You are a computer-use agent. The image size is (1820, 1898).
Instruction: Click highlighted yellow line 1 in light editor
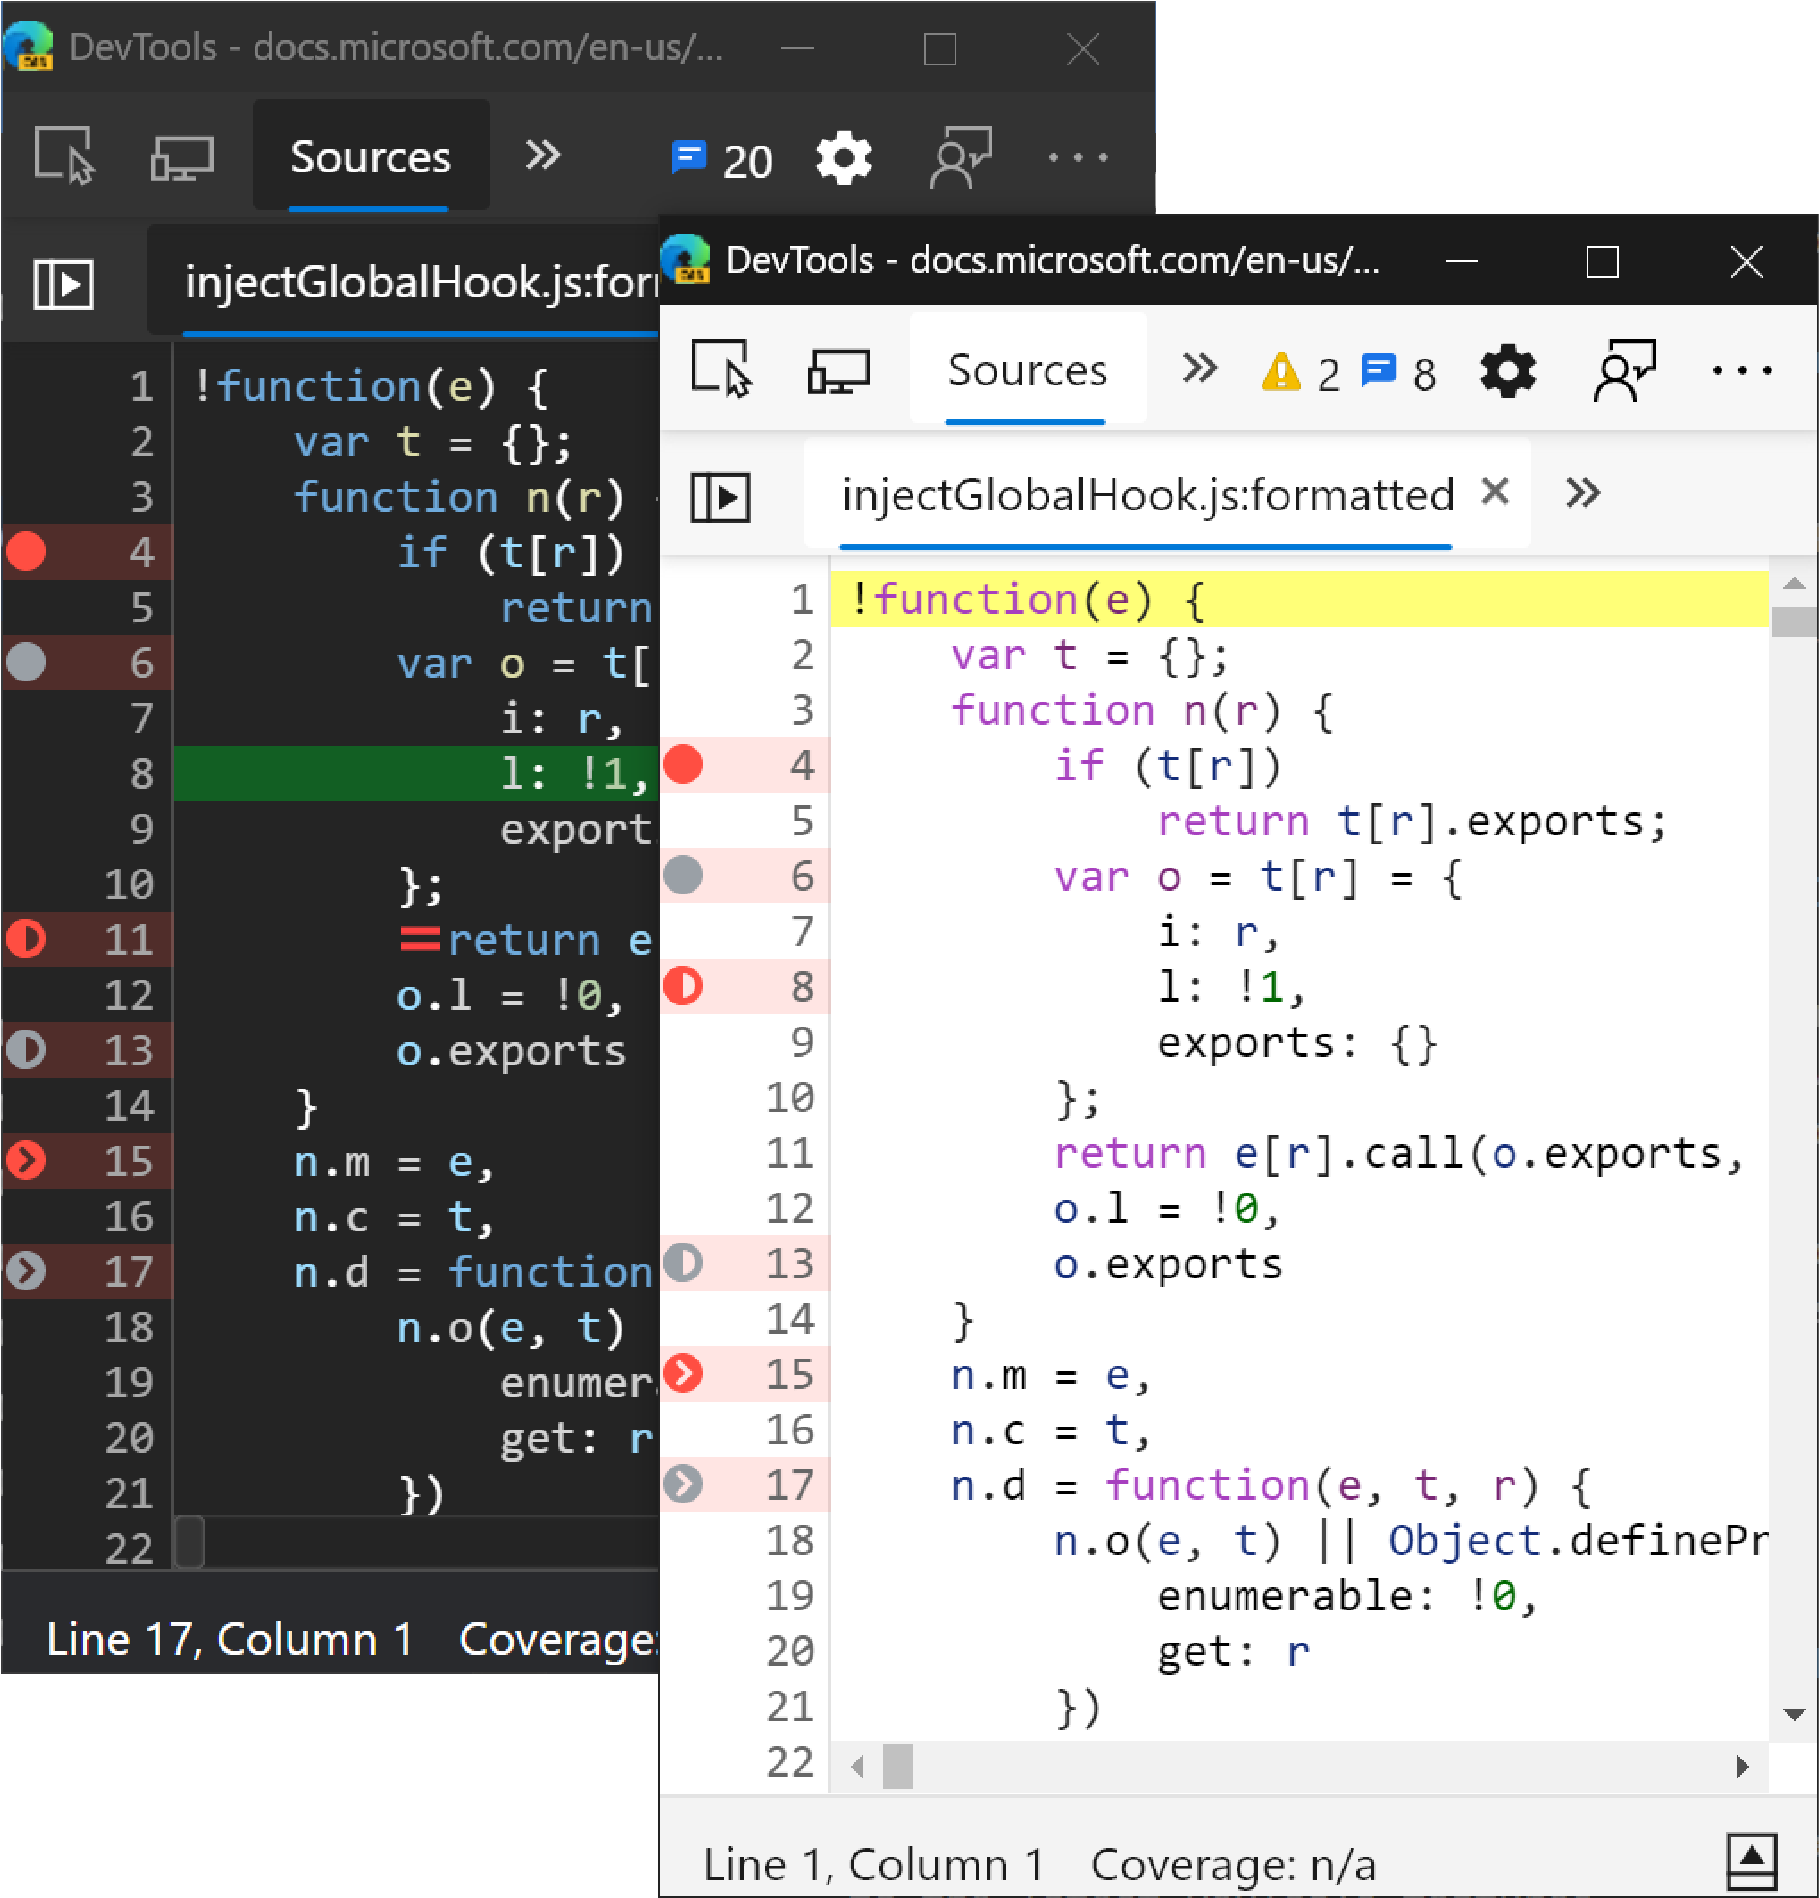pyautogui.click(x=1299, y=599)
